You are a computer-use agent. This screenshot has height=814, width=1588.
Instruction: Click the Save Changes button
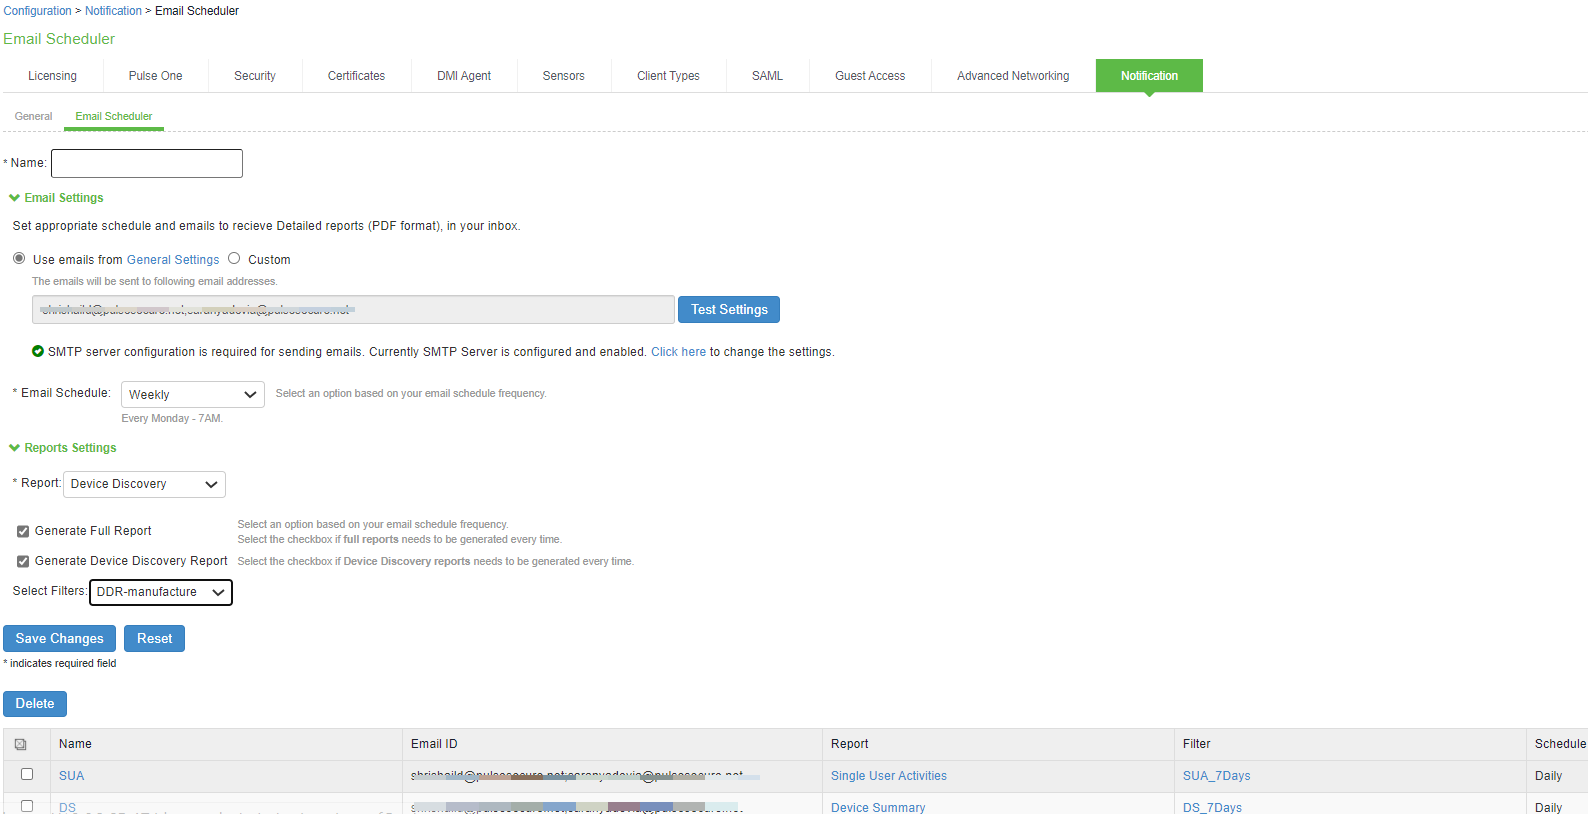pos(59,638)
